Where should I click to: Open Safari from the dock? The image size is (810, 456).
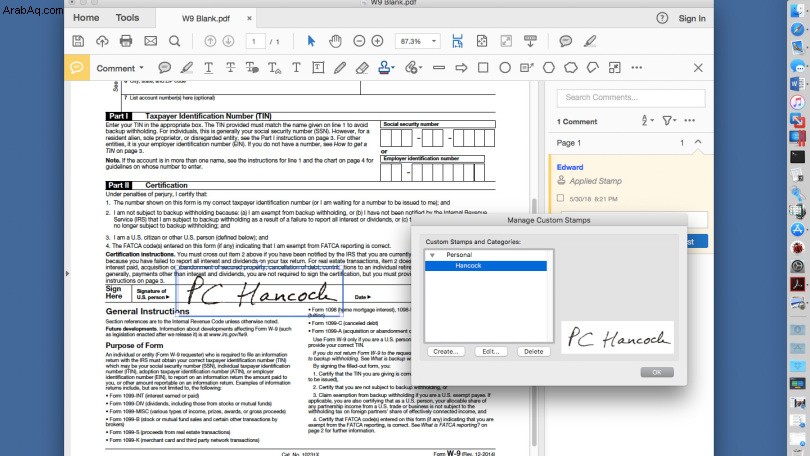[x=798, y=29]
